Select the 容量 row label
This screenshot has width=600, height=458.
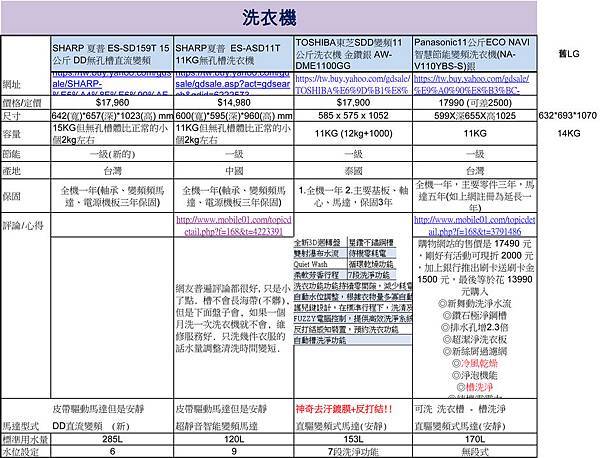point(11,134)
